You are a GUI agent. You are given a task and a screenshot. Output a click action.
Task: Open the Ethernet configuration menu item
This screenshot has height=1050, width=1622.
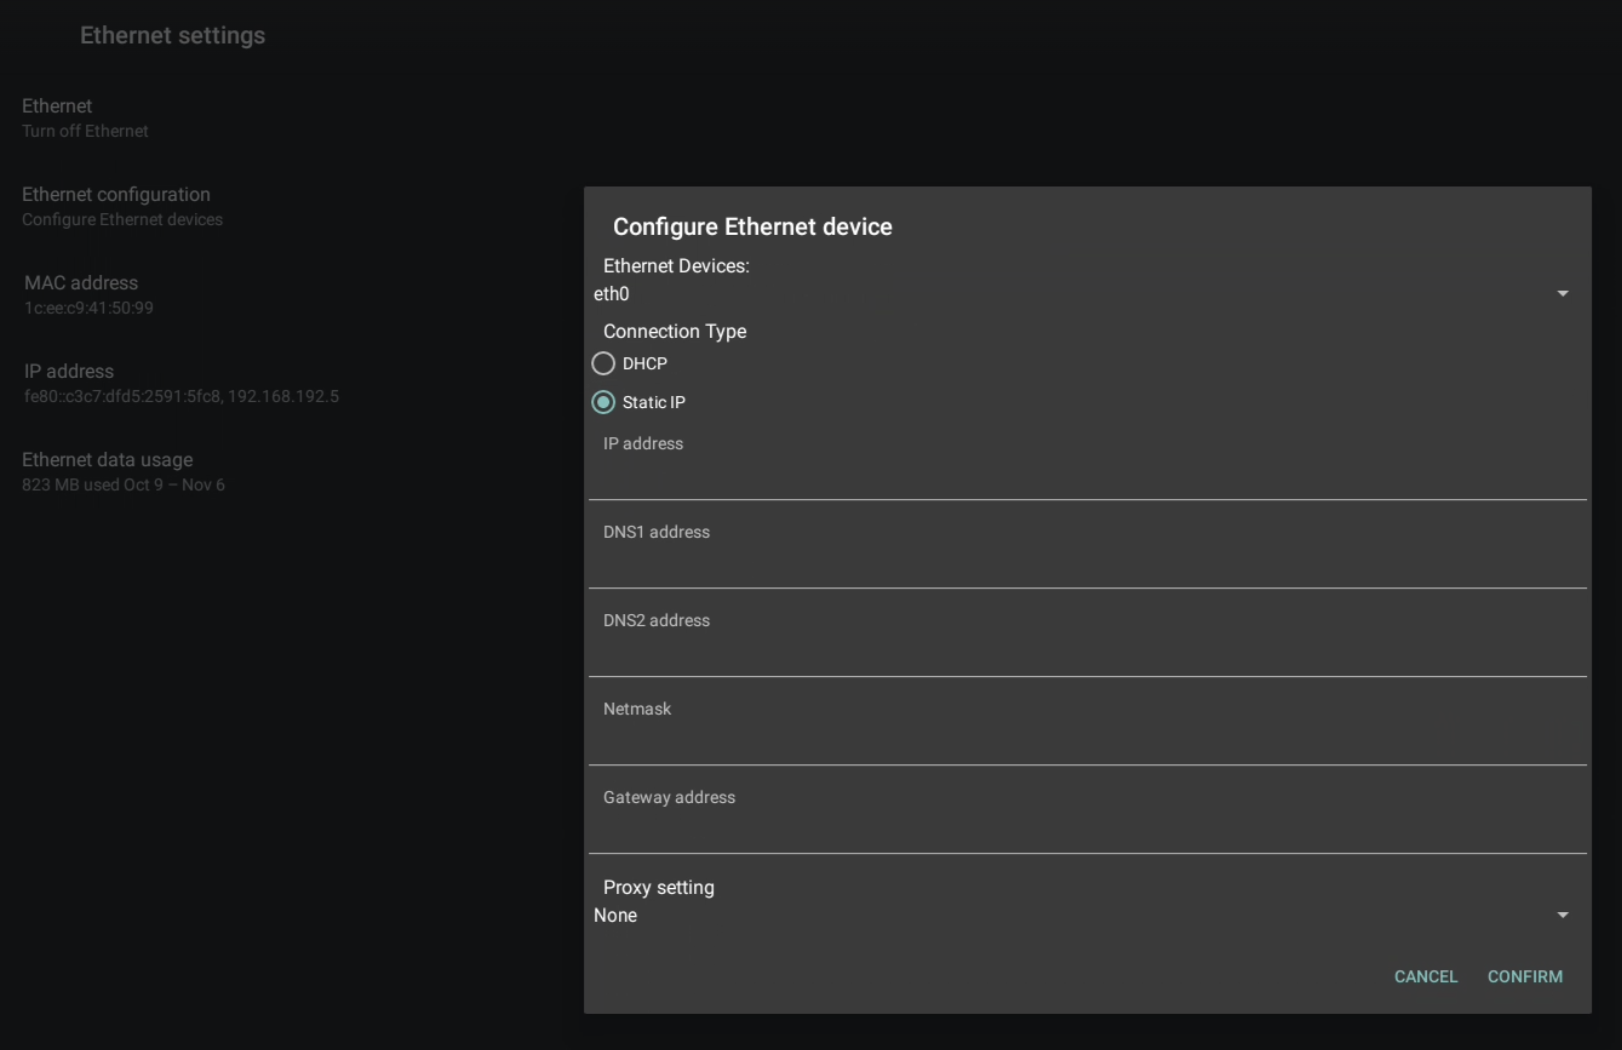[122, 206]
